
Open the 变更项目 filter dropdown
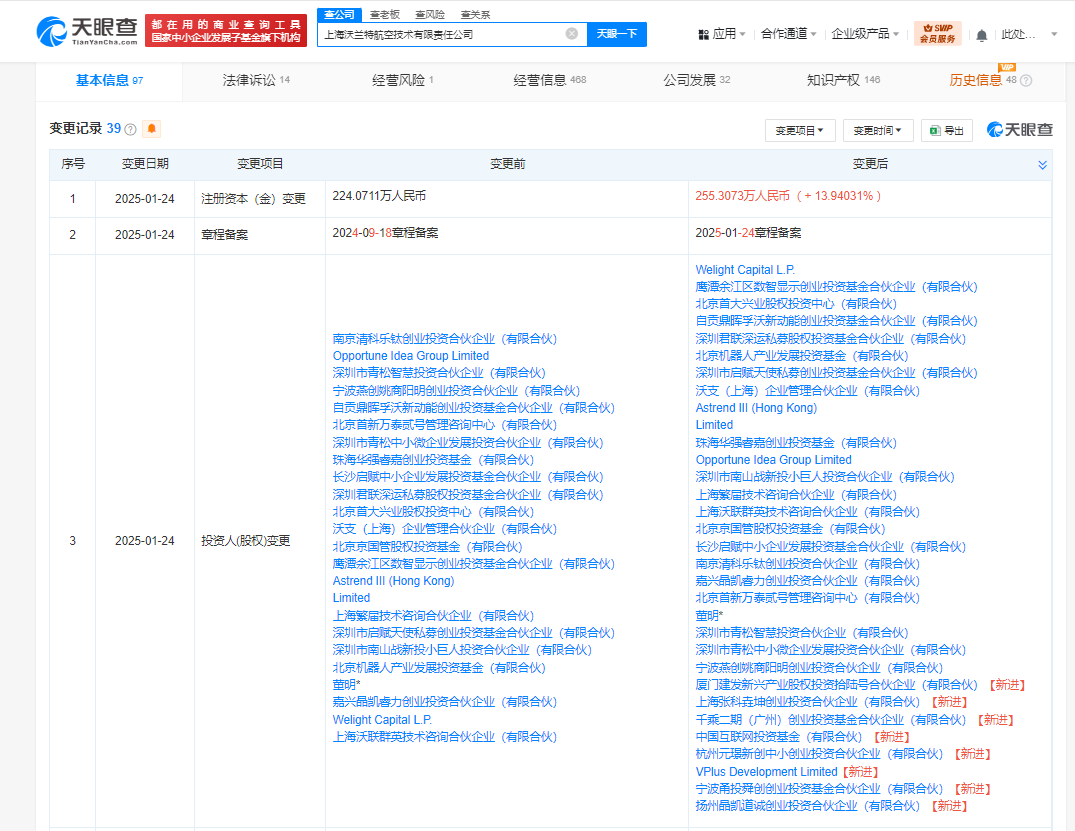800,130
